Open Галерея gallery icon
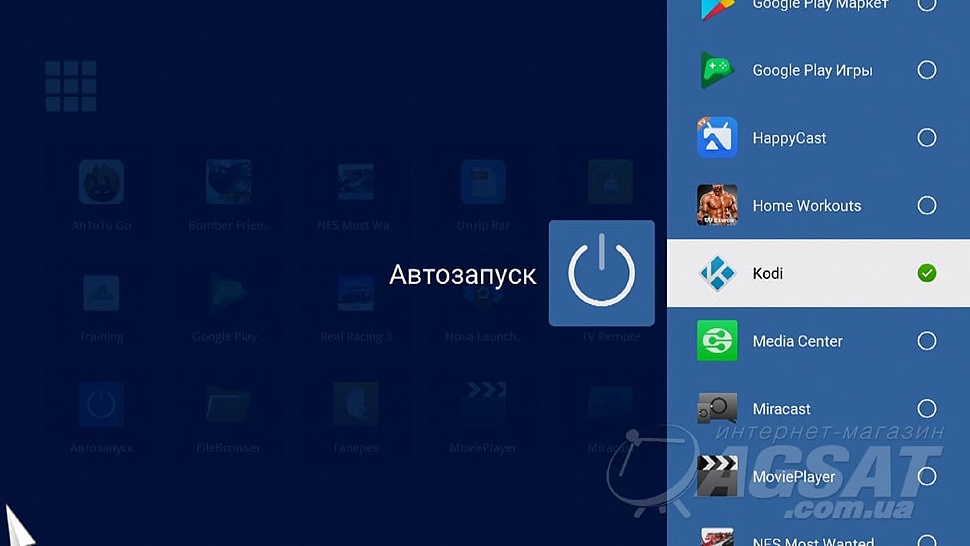The image size is (970, 546). click(356, 404)
